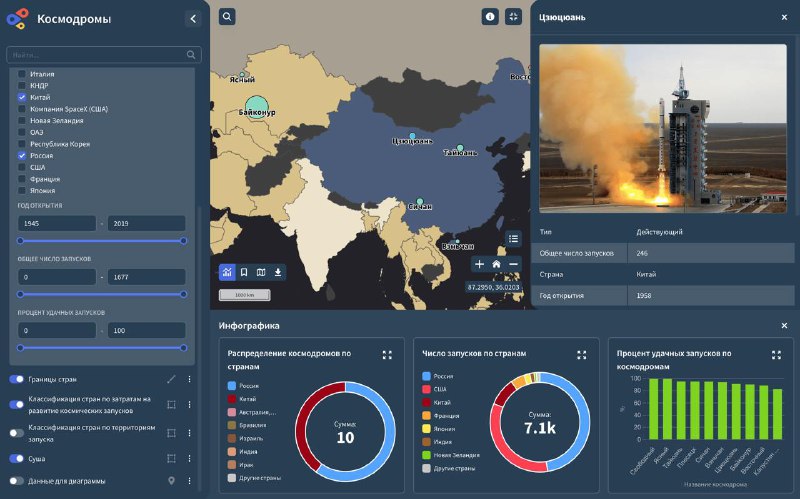Toggle off the Границы стран layer
Viewport: 800px width, 499px height.
point(16,379)
